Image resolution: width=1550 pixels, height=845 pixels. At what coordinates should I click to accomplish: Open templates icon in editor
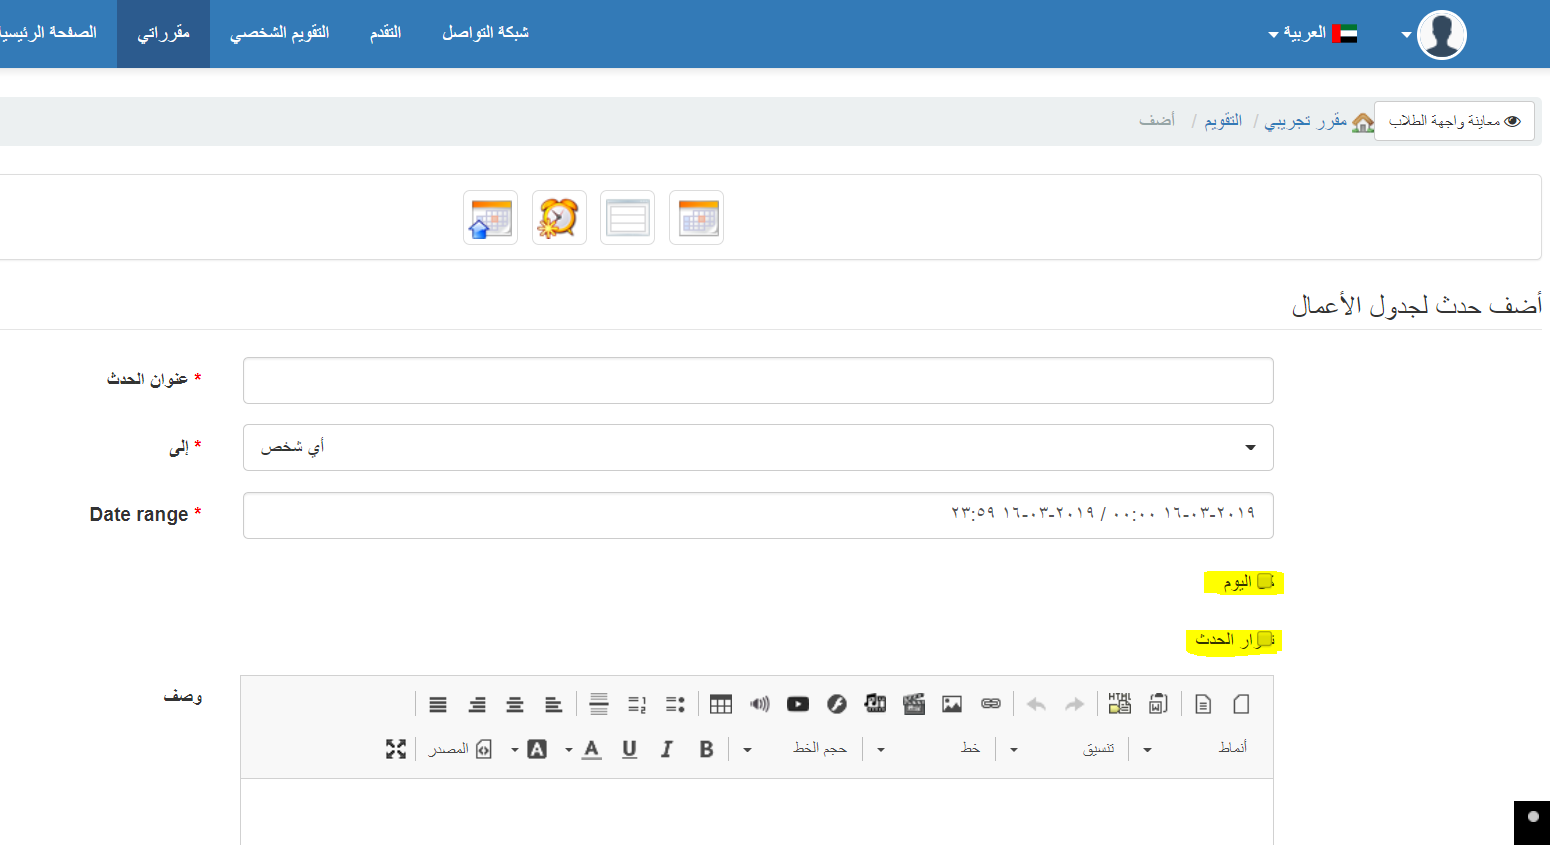click(1203, 704)
